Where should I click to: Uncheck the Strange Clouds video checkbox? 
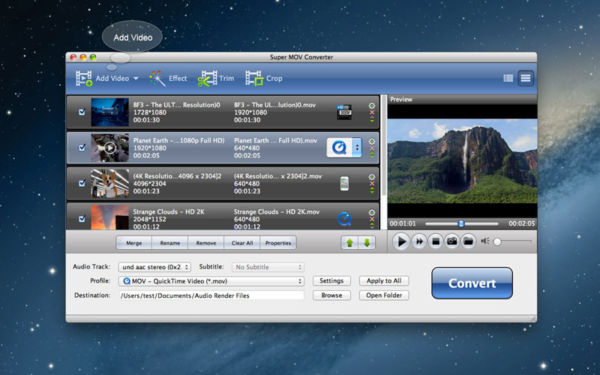(x=82, y=219)
